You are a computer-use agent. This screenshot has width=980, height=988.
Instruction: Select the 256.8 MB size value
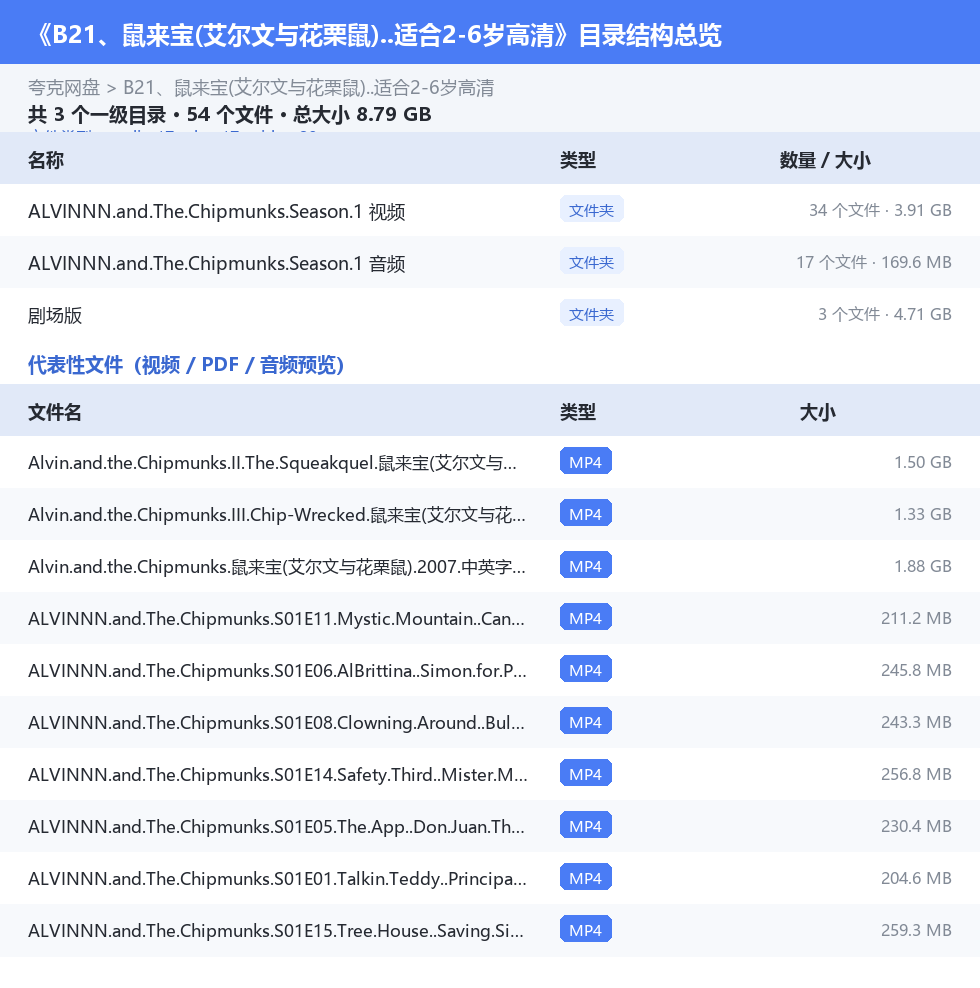[x=916, y=774]
